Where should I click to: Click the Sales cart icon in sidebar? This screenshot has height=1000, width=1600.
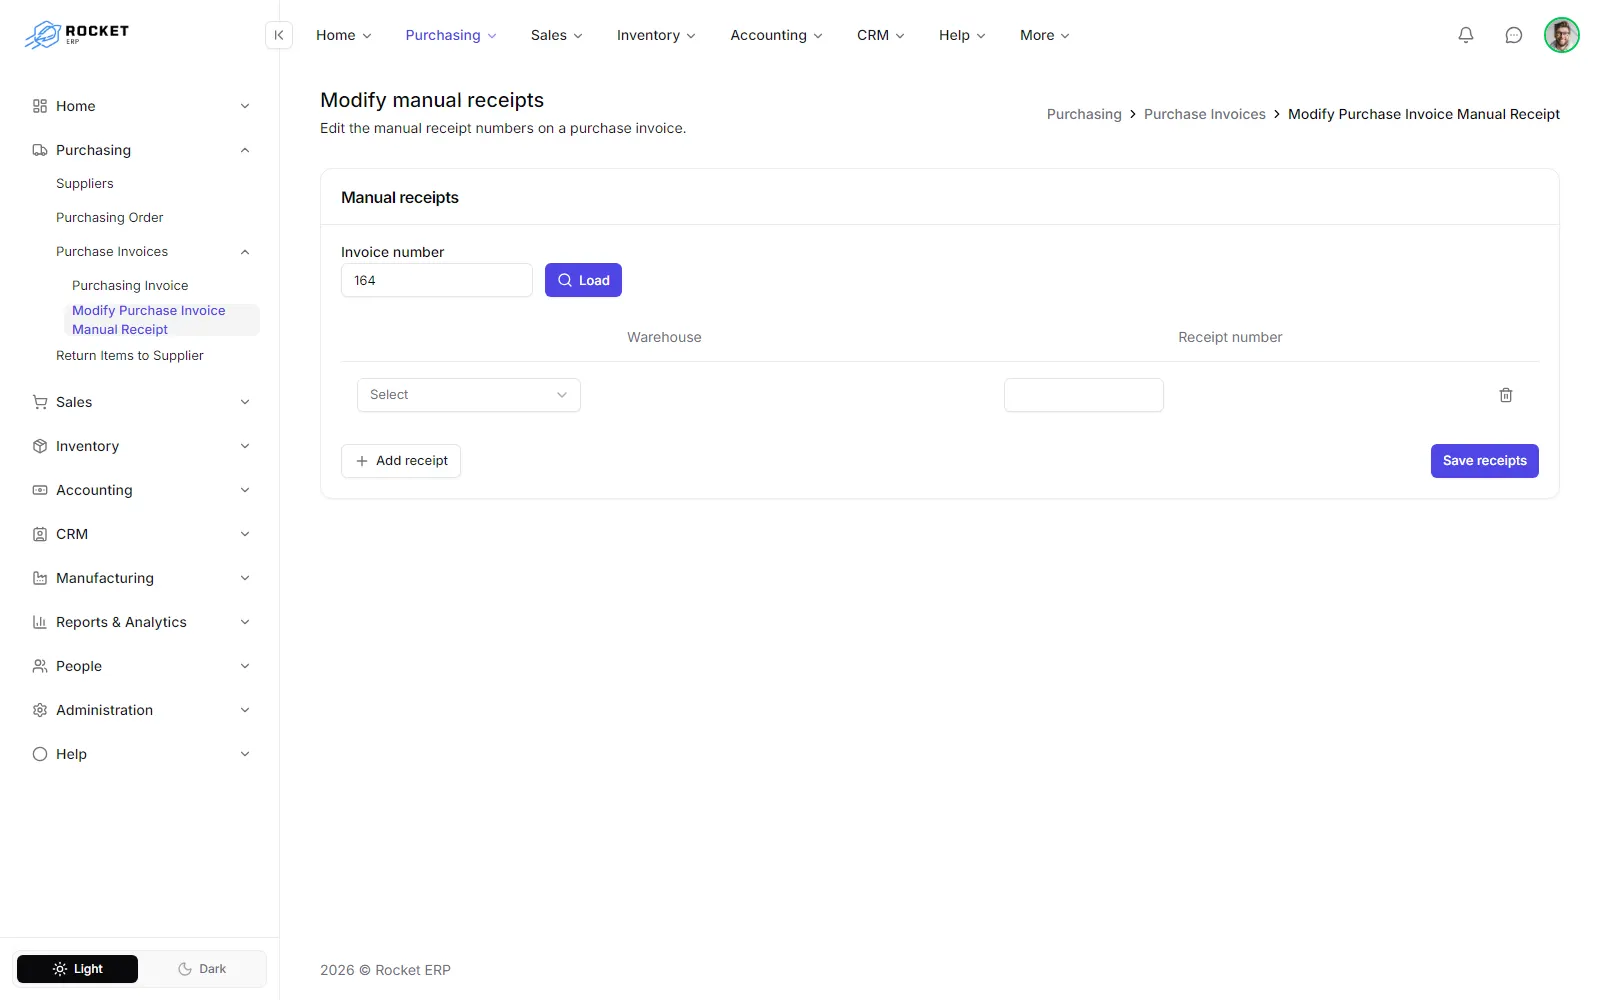pos(40,402)
